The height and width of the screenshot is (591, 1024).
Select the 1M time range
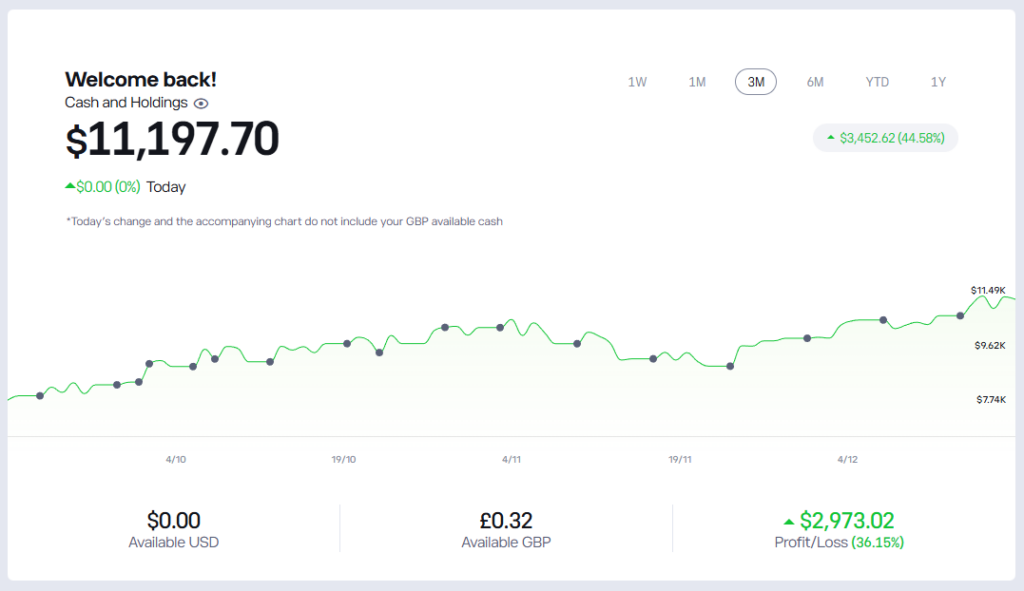pos(697,82)
